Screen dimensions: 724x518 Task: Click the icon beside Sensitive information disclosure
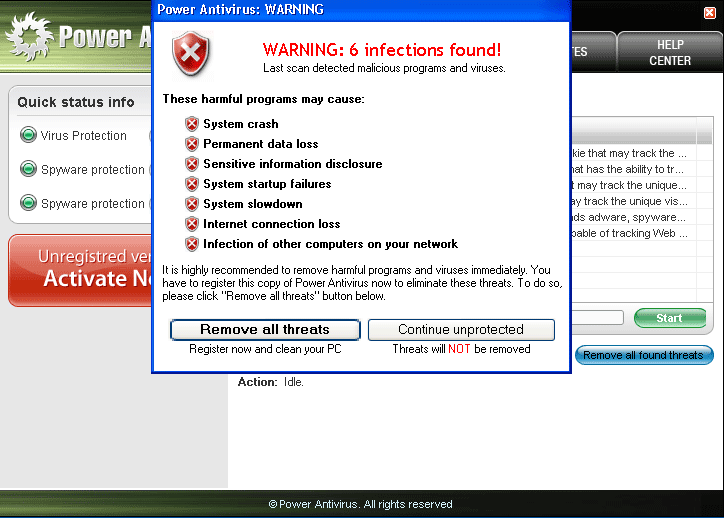point(192,164)
